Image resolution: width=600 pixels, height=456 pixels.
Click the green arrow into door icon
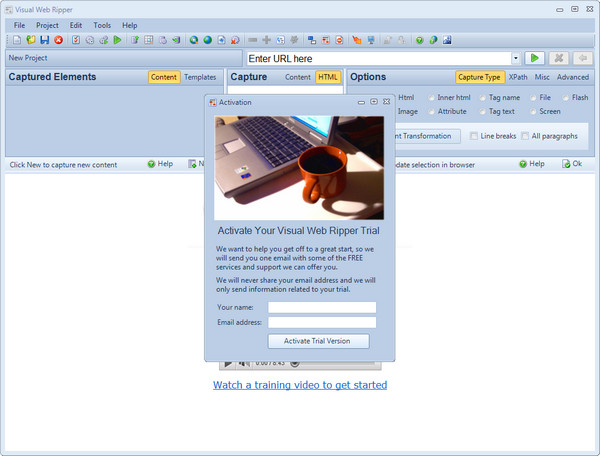[176, 40]
